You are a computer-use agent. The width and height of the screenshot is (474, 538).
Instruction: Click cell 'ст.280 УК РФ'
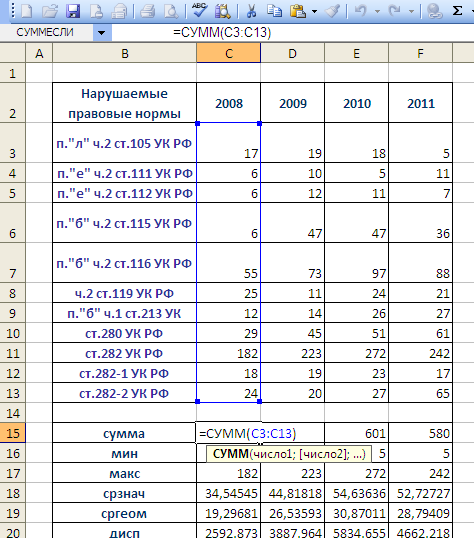[125, 333]
